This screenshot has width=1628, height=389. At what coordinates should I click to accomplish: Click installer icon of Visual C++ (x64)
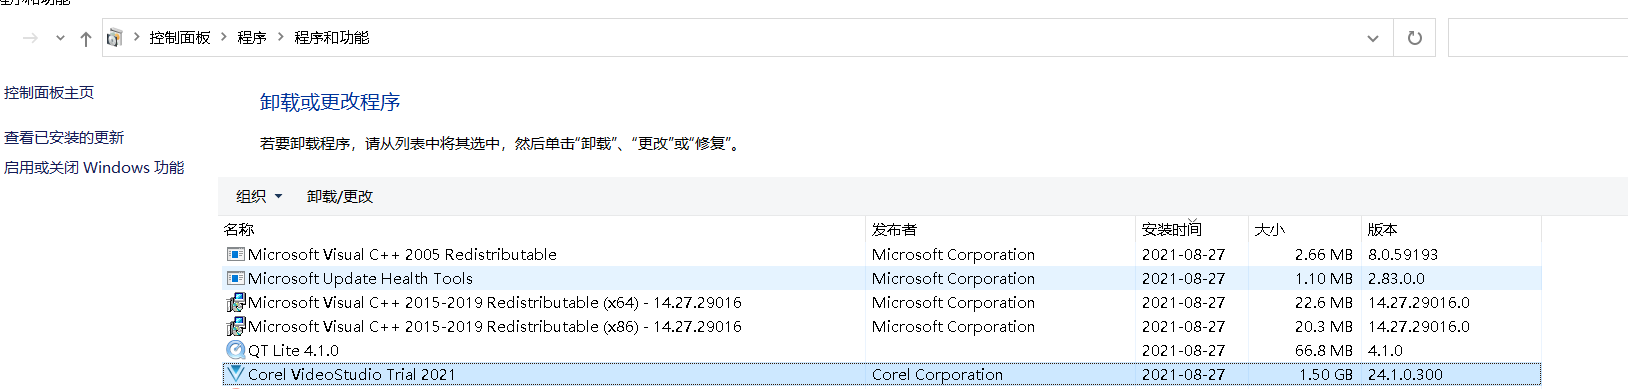point(236,302)
